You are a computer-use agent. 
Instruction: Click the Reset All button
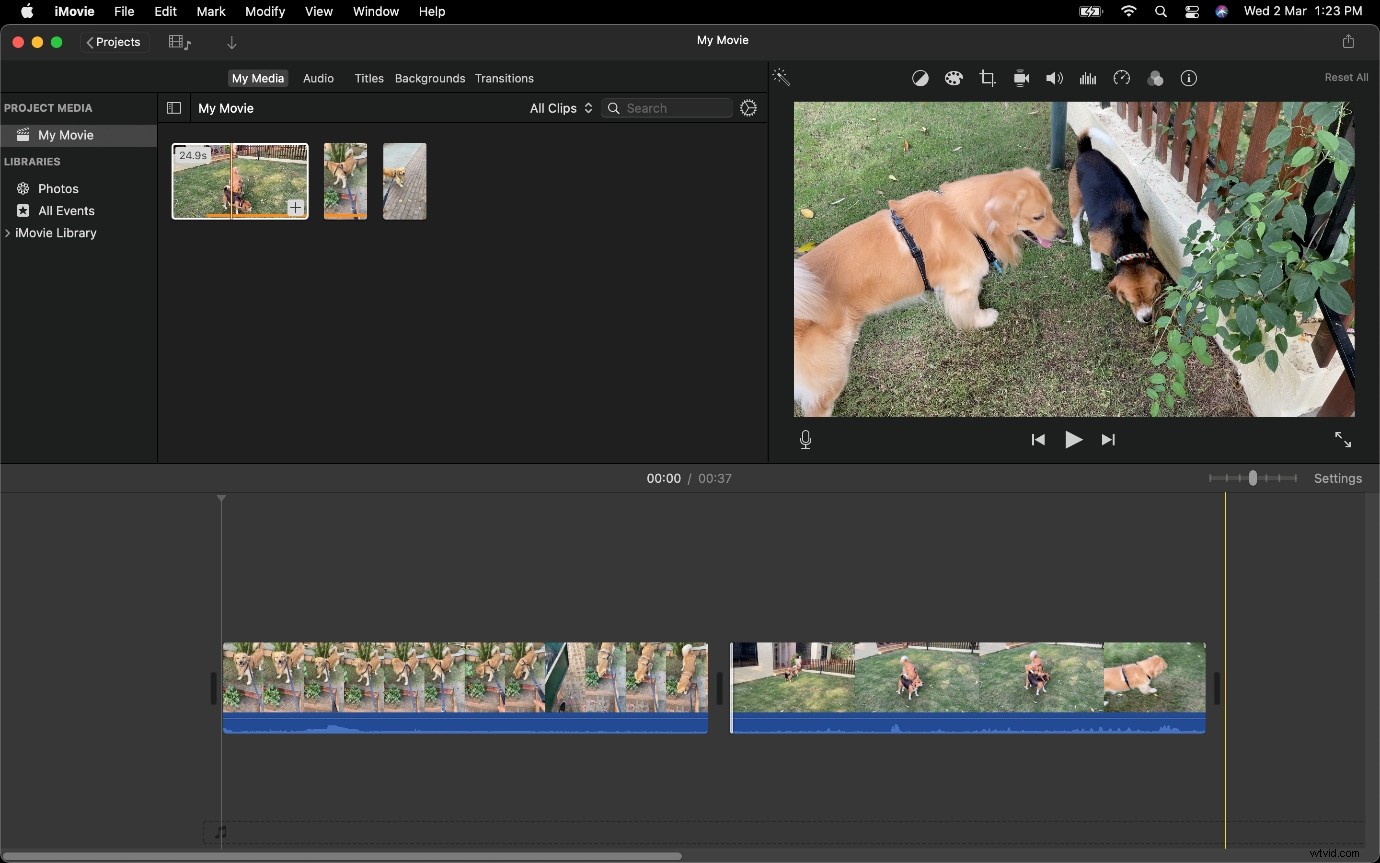1345,77
